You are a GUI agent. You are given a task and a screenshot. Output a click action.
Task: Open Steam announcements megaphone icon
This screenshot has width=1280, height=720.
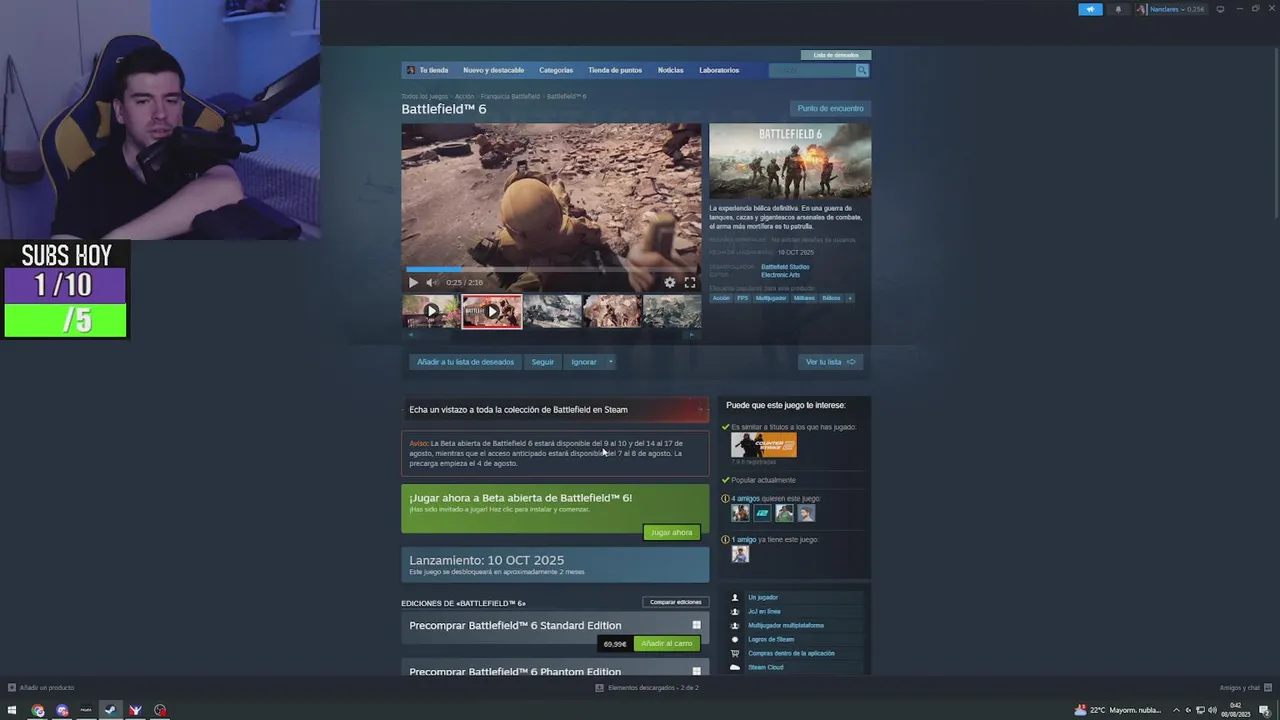tap(1090, 9)
